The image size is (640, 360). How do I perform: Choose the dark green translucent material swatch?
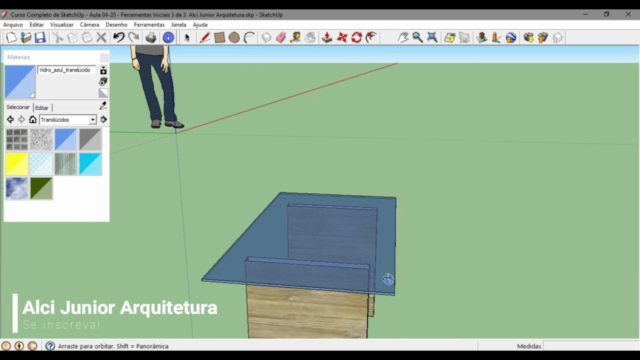pyautogui.click(x=41, y=189)
